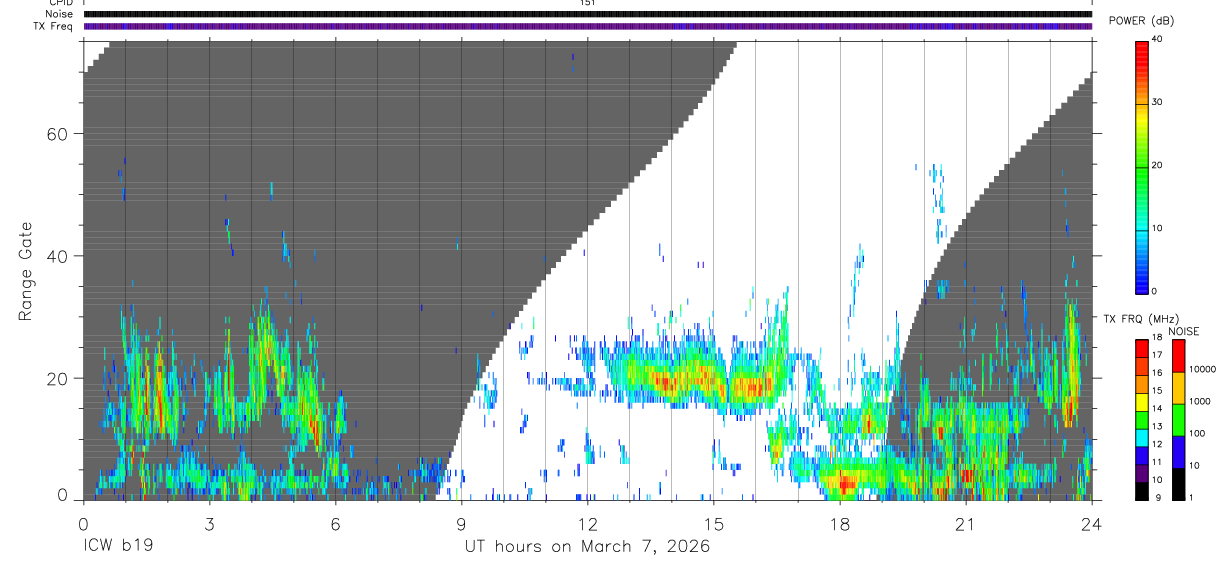The height and width of the screenshot is (567, 1228).
Task: Select the 1 label on NOISE scale
Action: coord(1190,498)
